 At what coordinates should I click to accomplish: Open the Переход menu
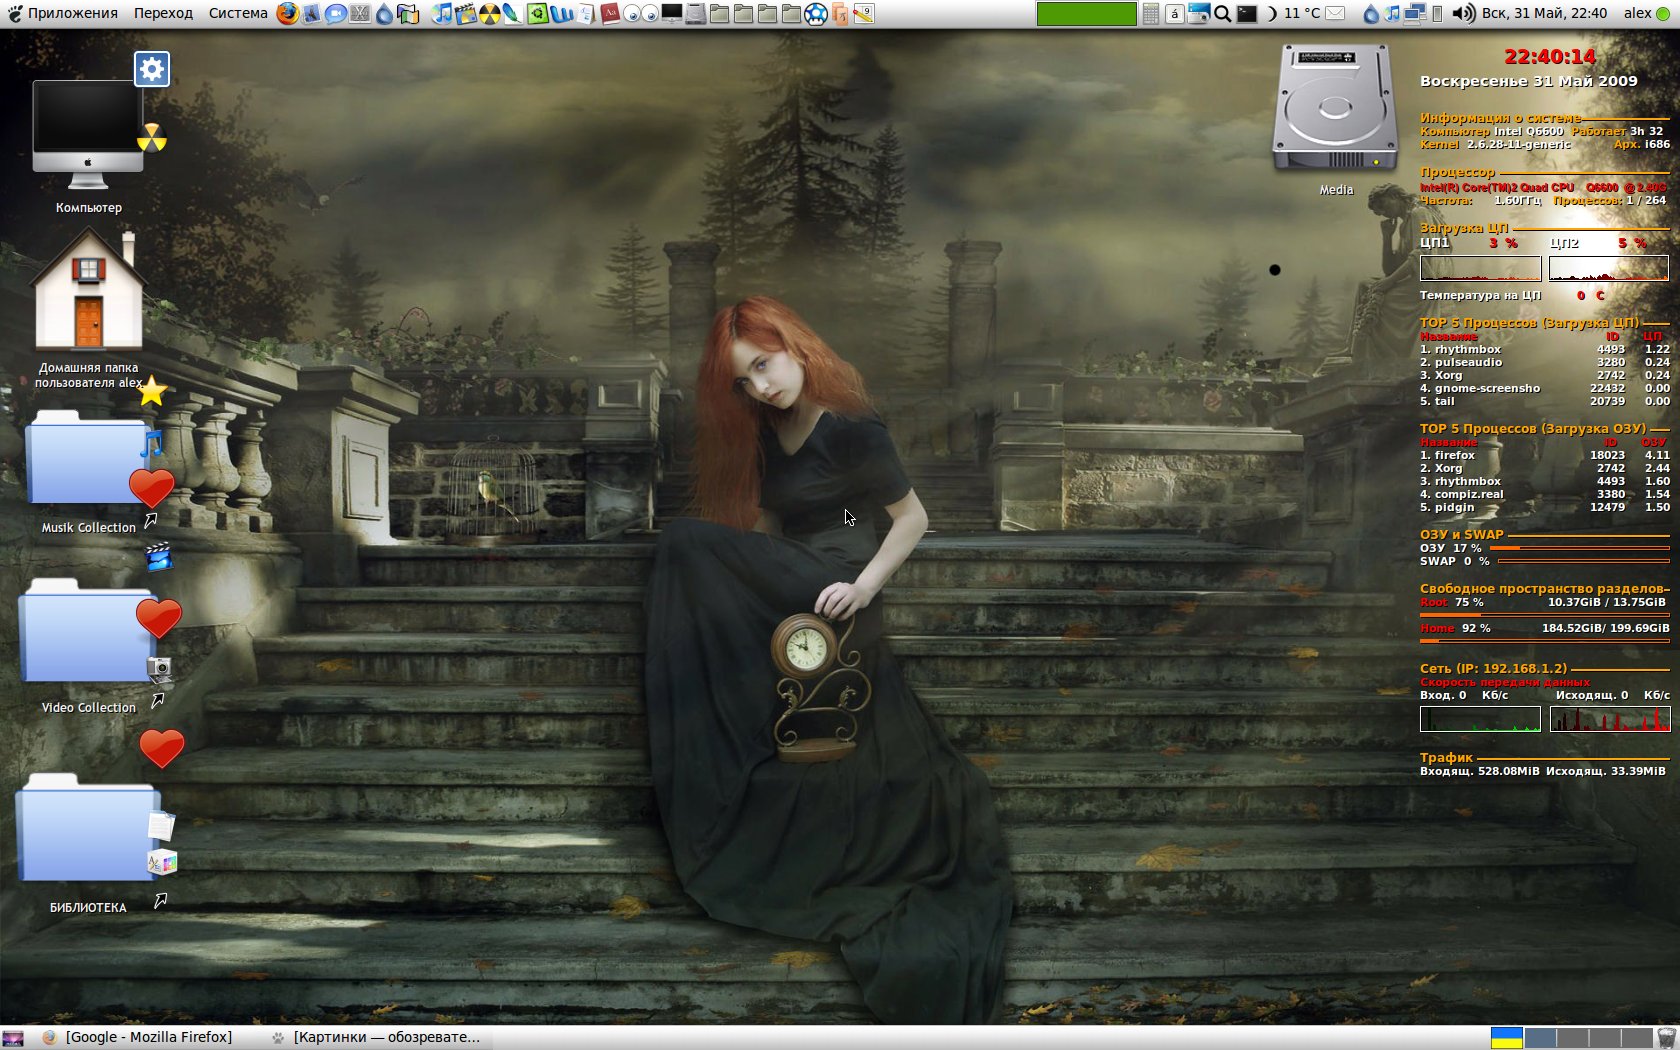click(x=164, y=13)
